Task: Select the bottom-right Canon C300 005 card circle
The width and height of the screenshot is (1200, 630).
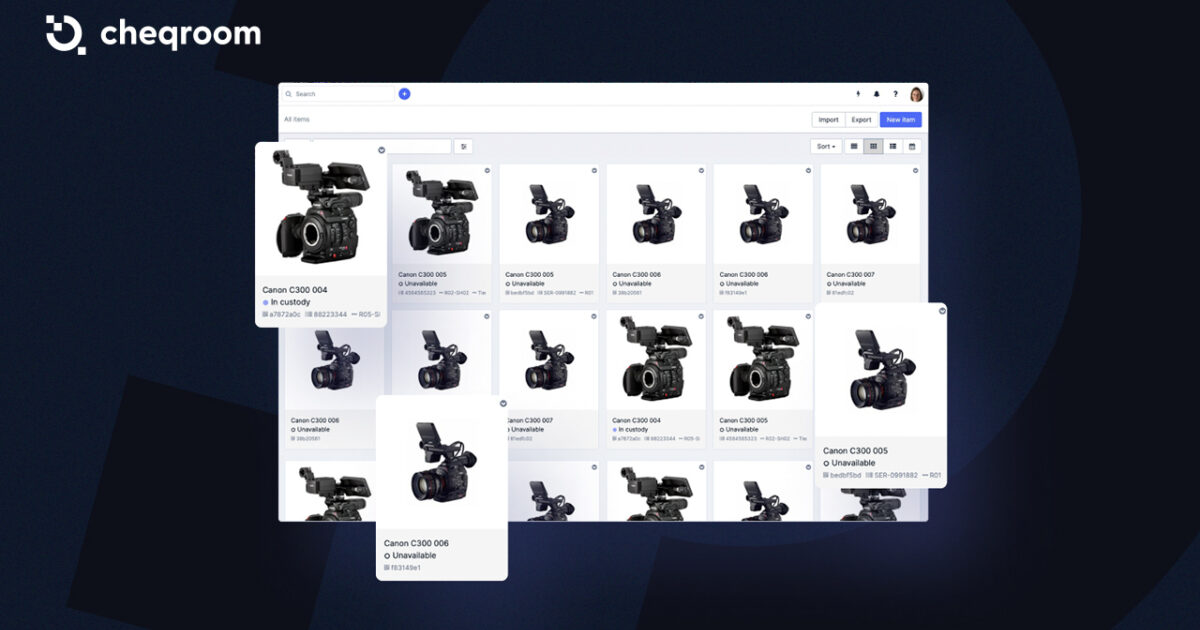Action: (x=940, y=311)
